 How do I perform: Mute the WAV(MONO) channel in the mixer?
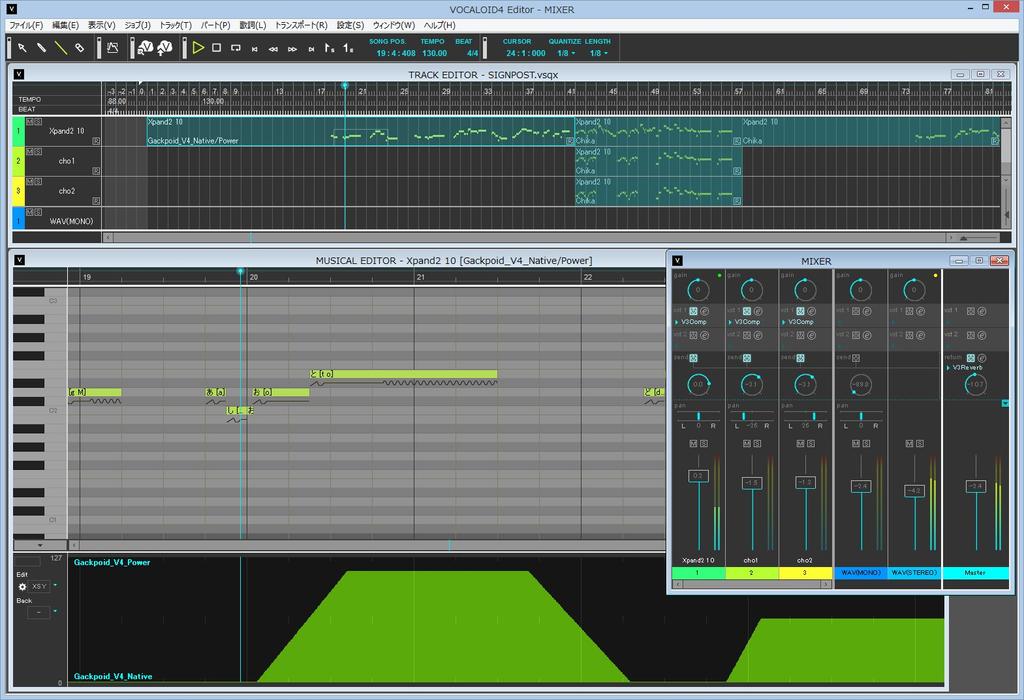tap(856, 443)
